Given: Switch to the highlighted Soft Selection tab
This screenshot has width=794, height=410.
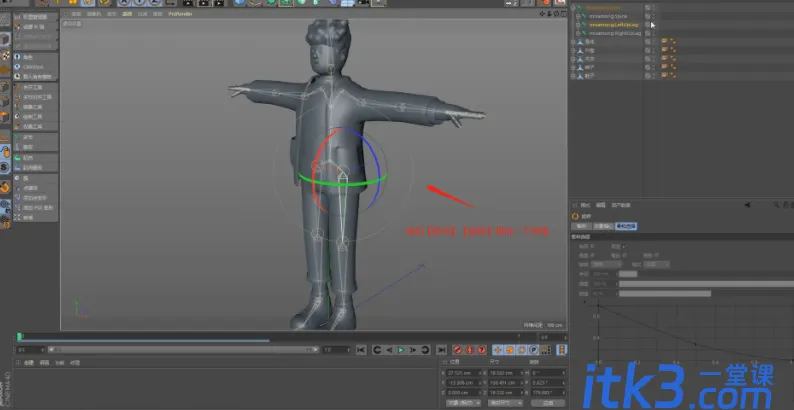Looking at the screenshot, I should (626, 226).
